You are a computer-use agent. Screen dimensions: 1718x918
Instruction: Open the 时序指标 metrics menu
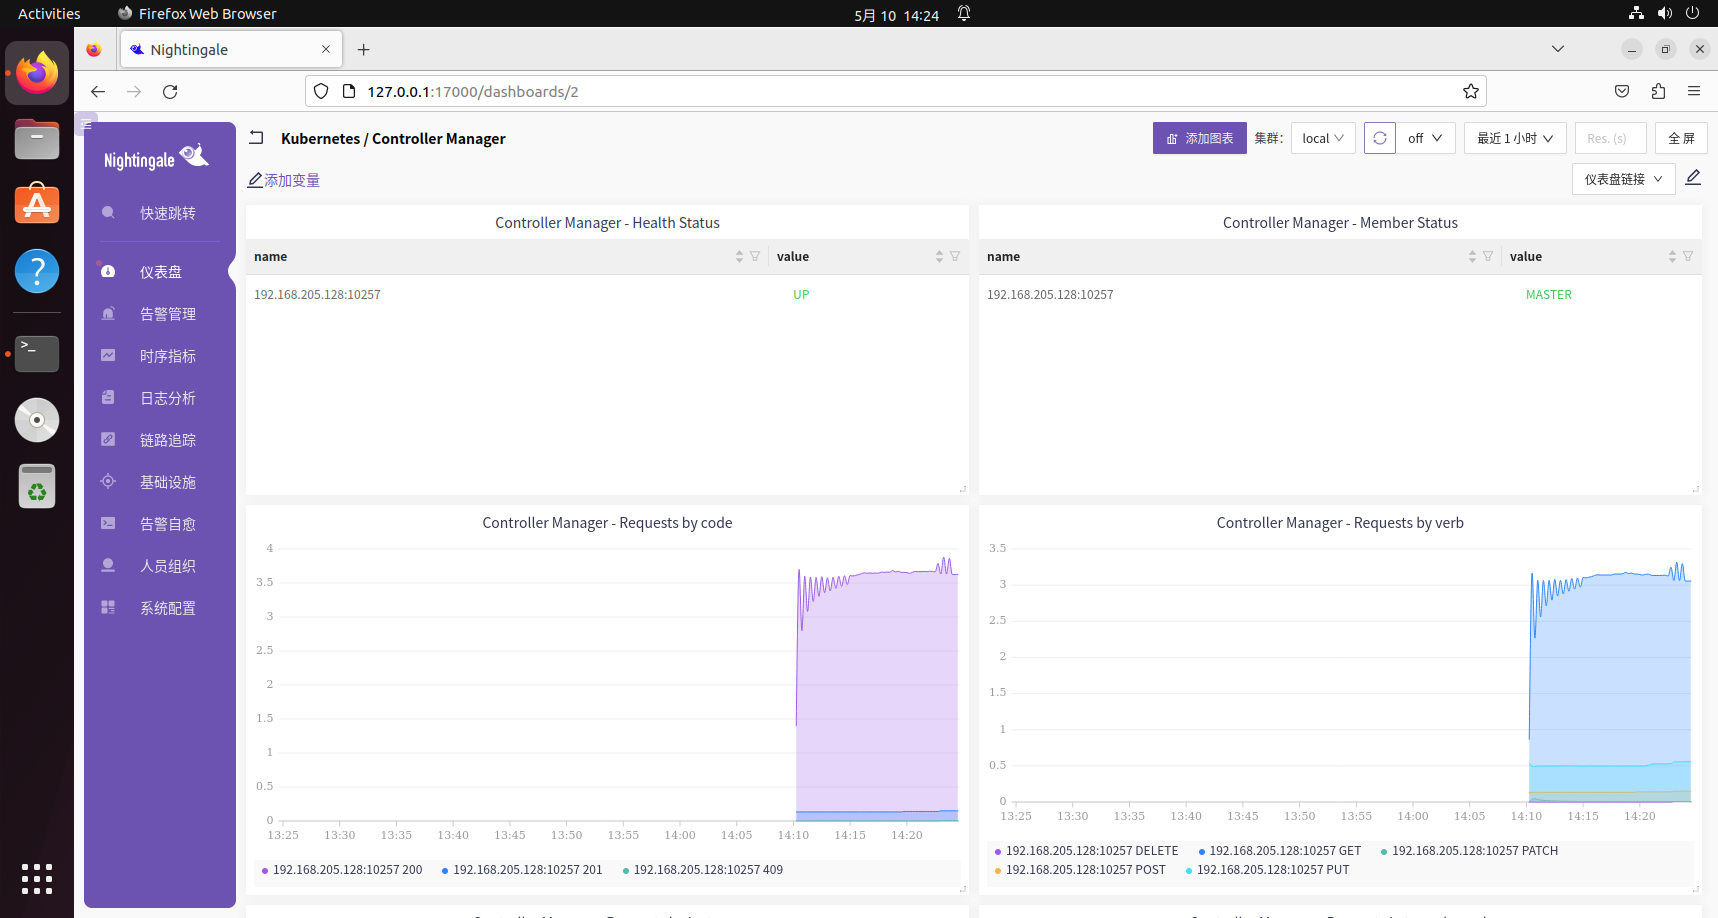coord(167,356)
